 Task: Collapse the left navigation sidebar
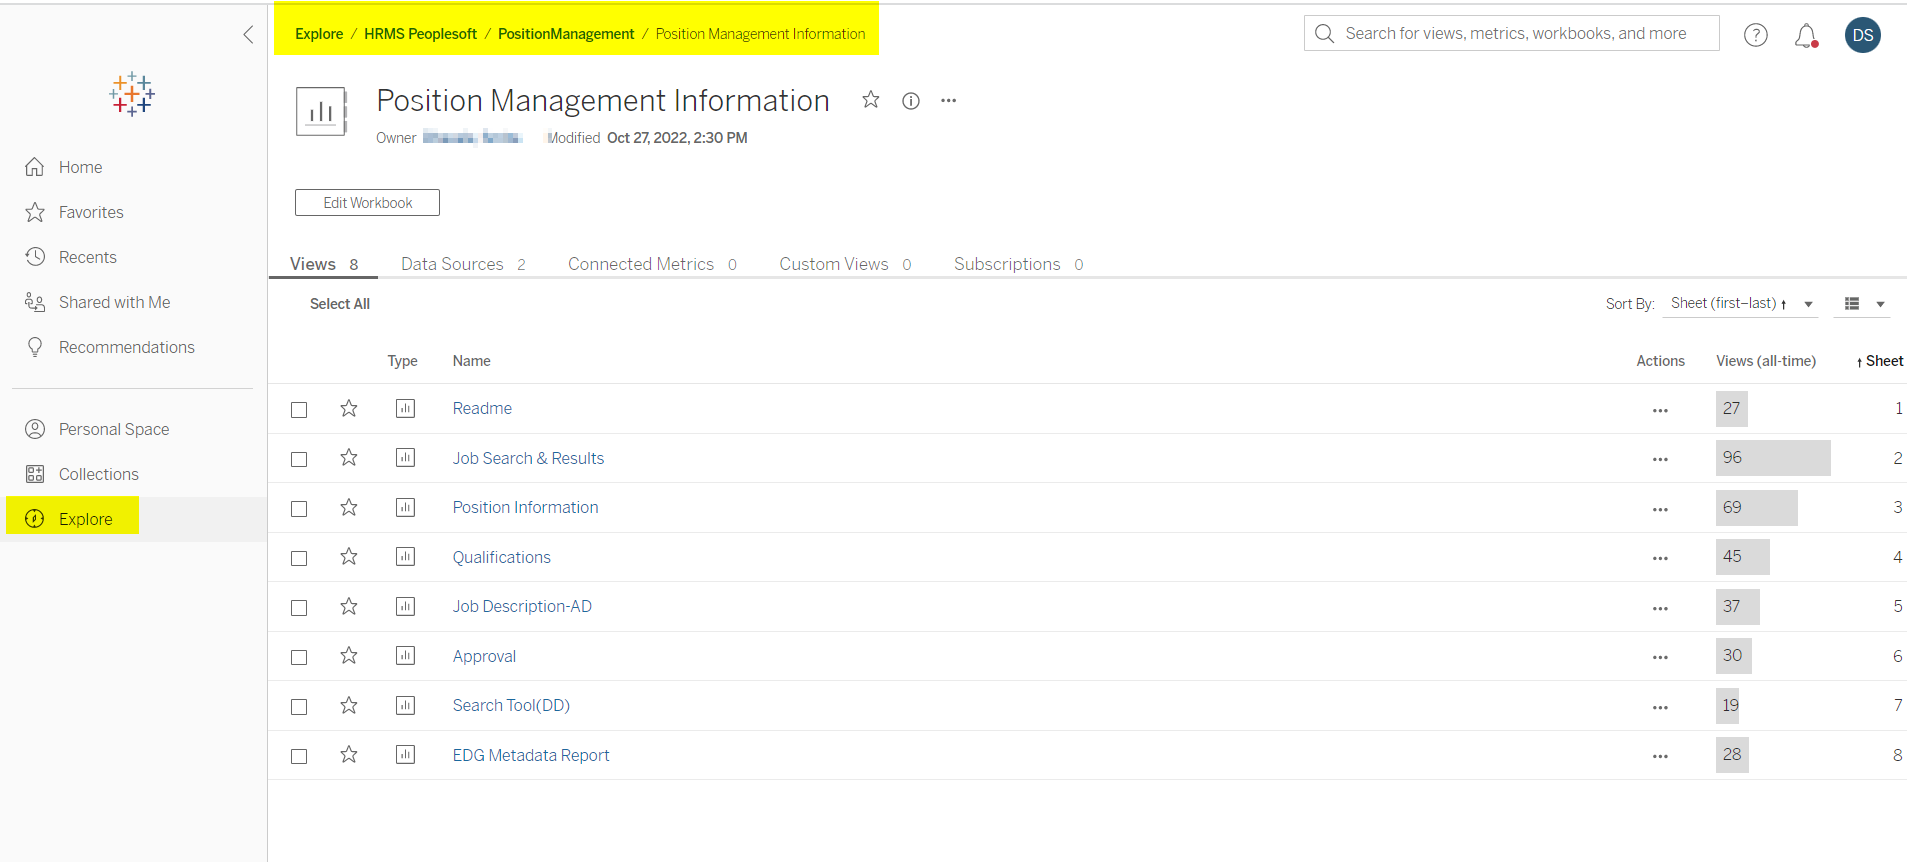pyautogui.click(x=248, y=35)
